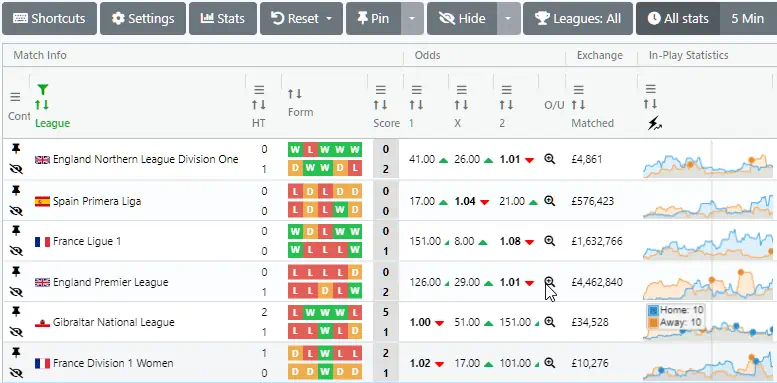Sort by Form column arrows
The width and height of the screenshot is (777, 383).
pyautogui.click(x=295, y=94)
